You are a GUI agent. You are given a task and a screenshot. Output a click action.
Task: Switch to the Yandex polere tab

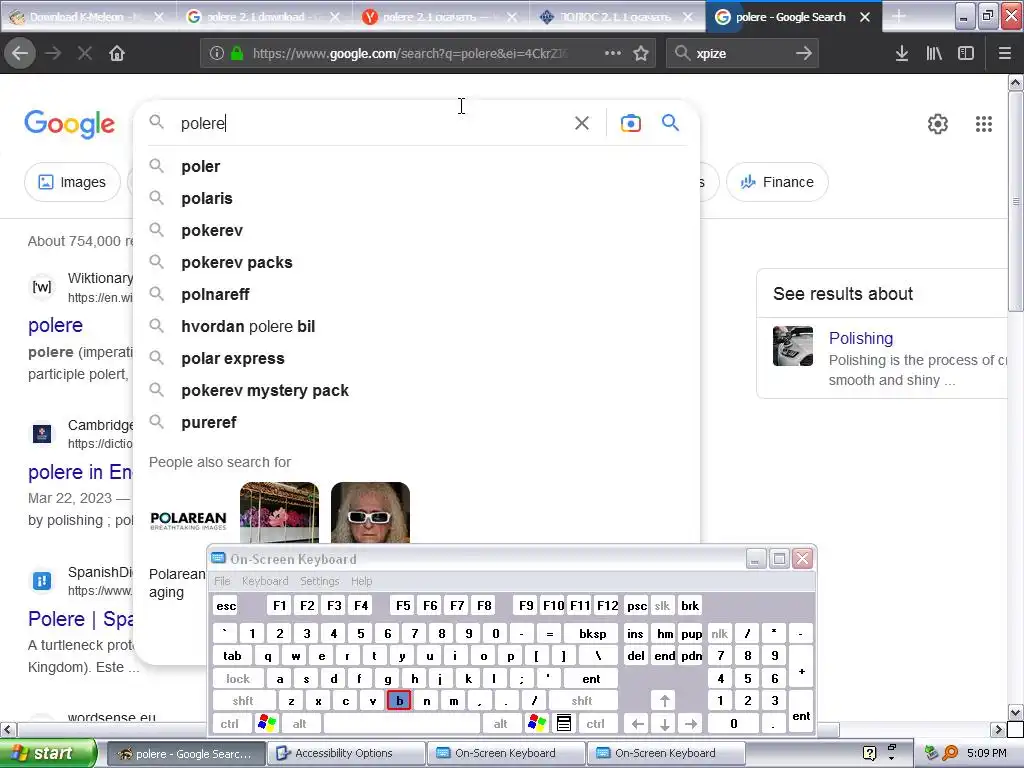coord(441,17)
